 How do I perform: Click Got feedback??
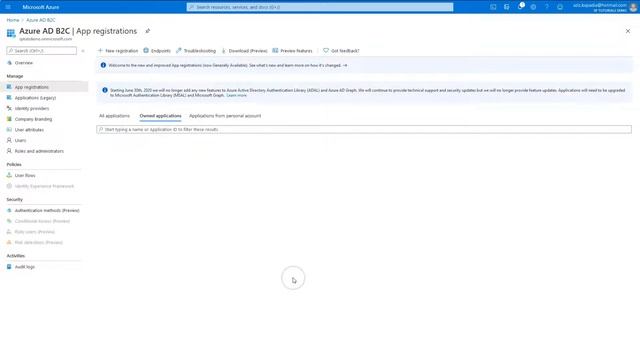click(x=341, y=51)
